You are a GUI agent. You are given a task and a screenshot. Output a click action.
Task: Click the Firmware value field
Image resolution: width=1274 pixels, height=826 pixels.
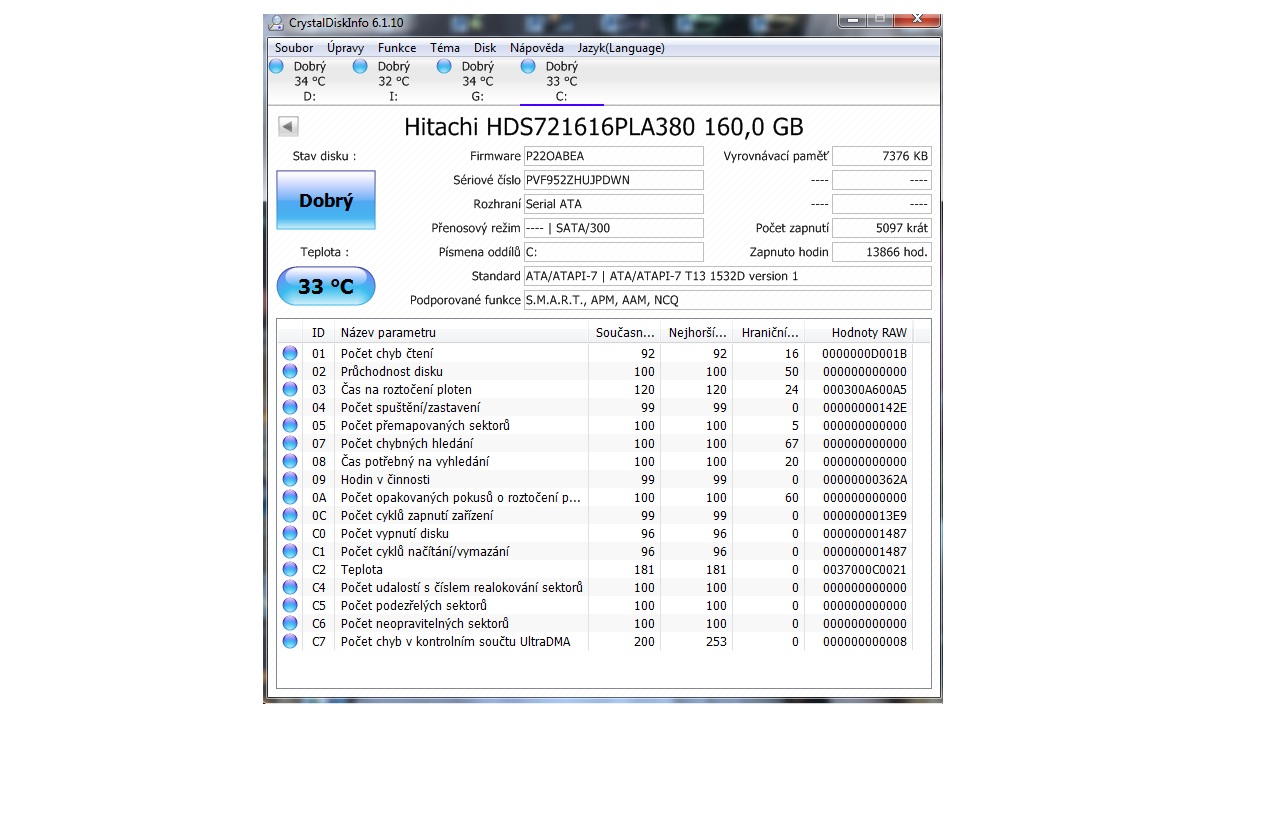(613, 156)
